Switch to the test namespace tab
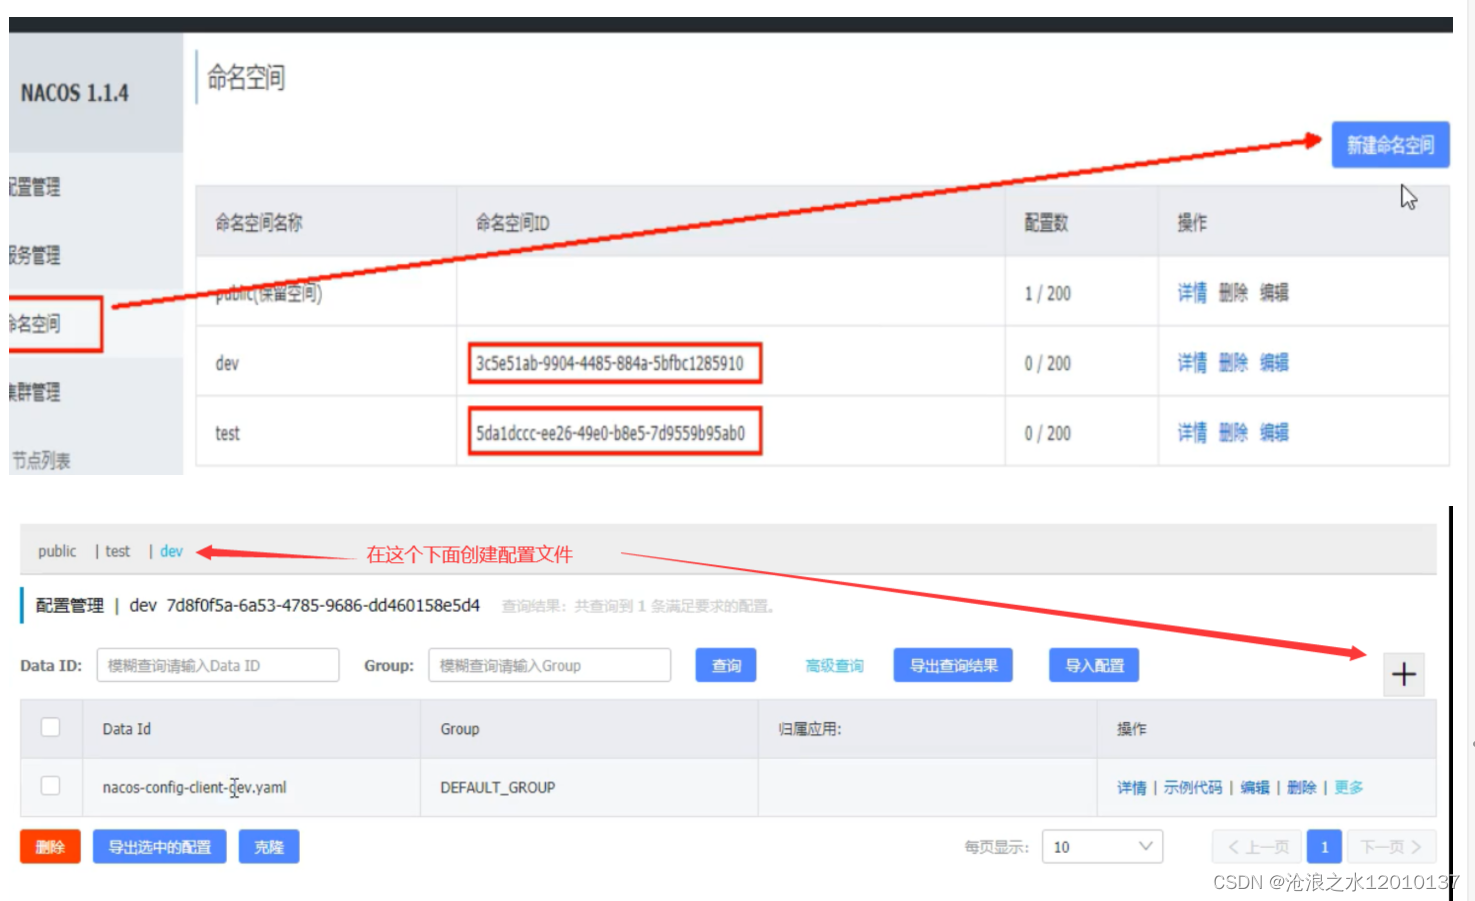Viewport: 1475px width, 901px height. click(x=118, y=551)
